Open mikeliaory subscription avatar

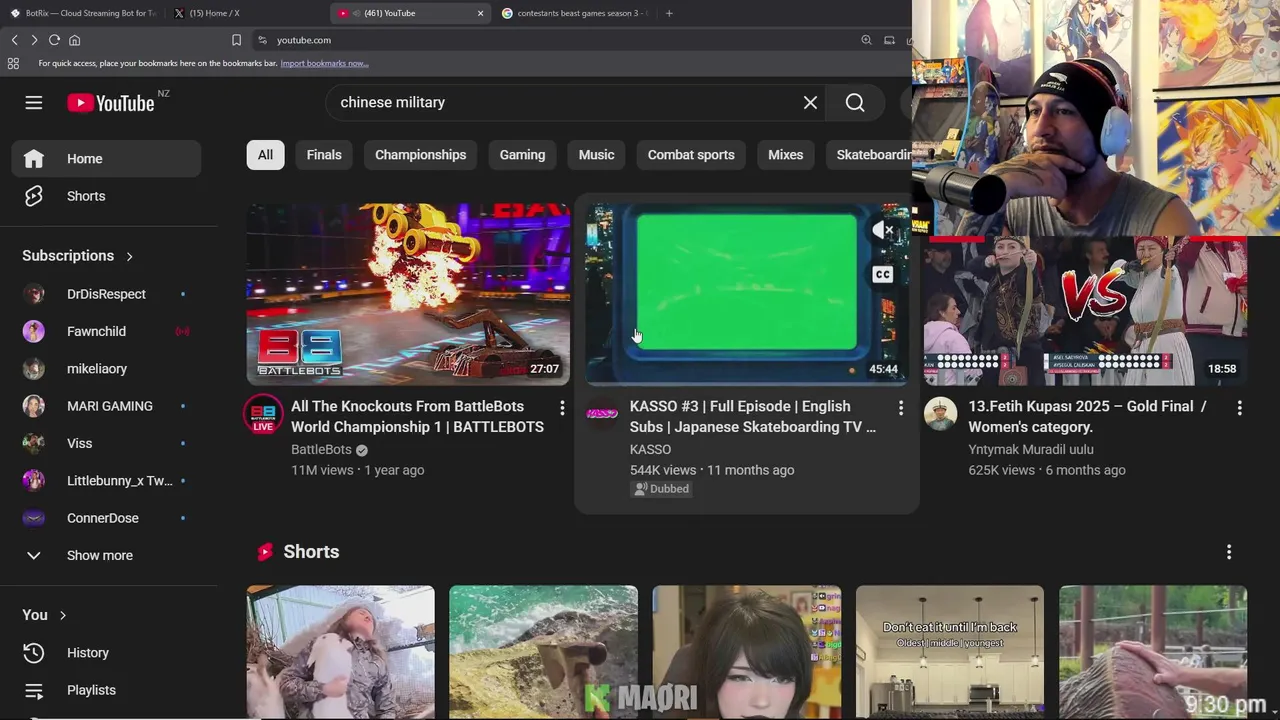coord(34,369)
